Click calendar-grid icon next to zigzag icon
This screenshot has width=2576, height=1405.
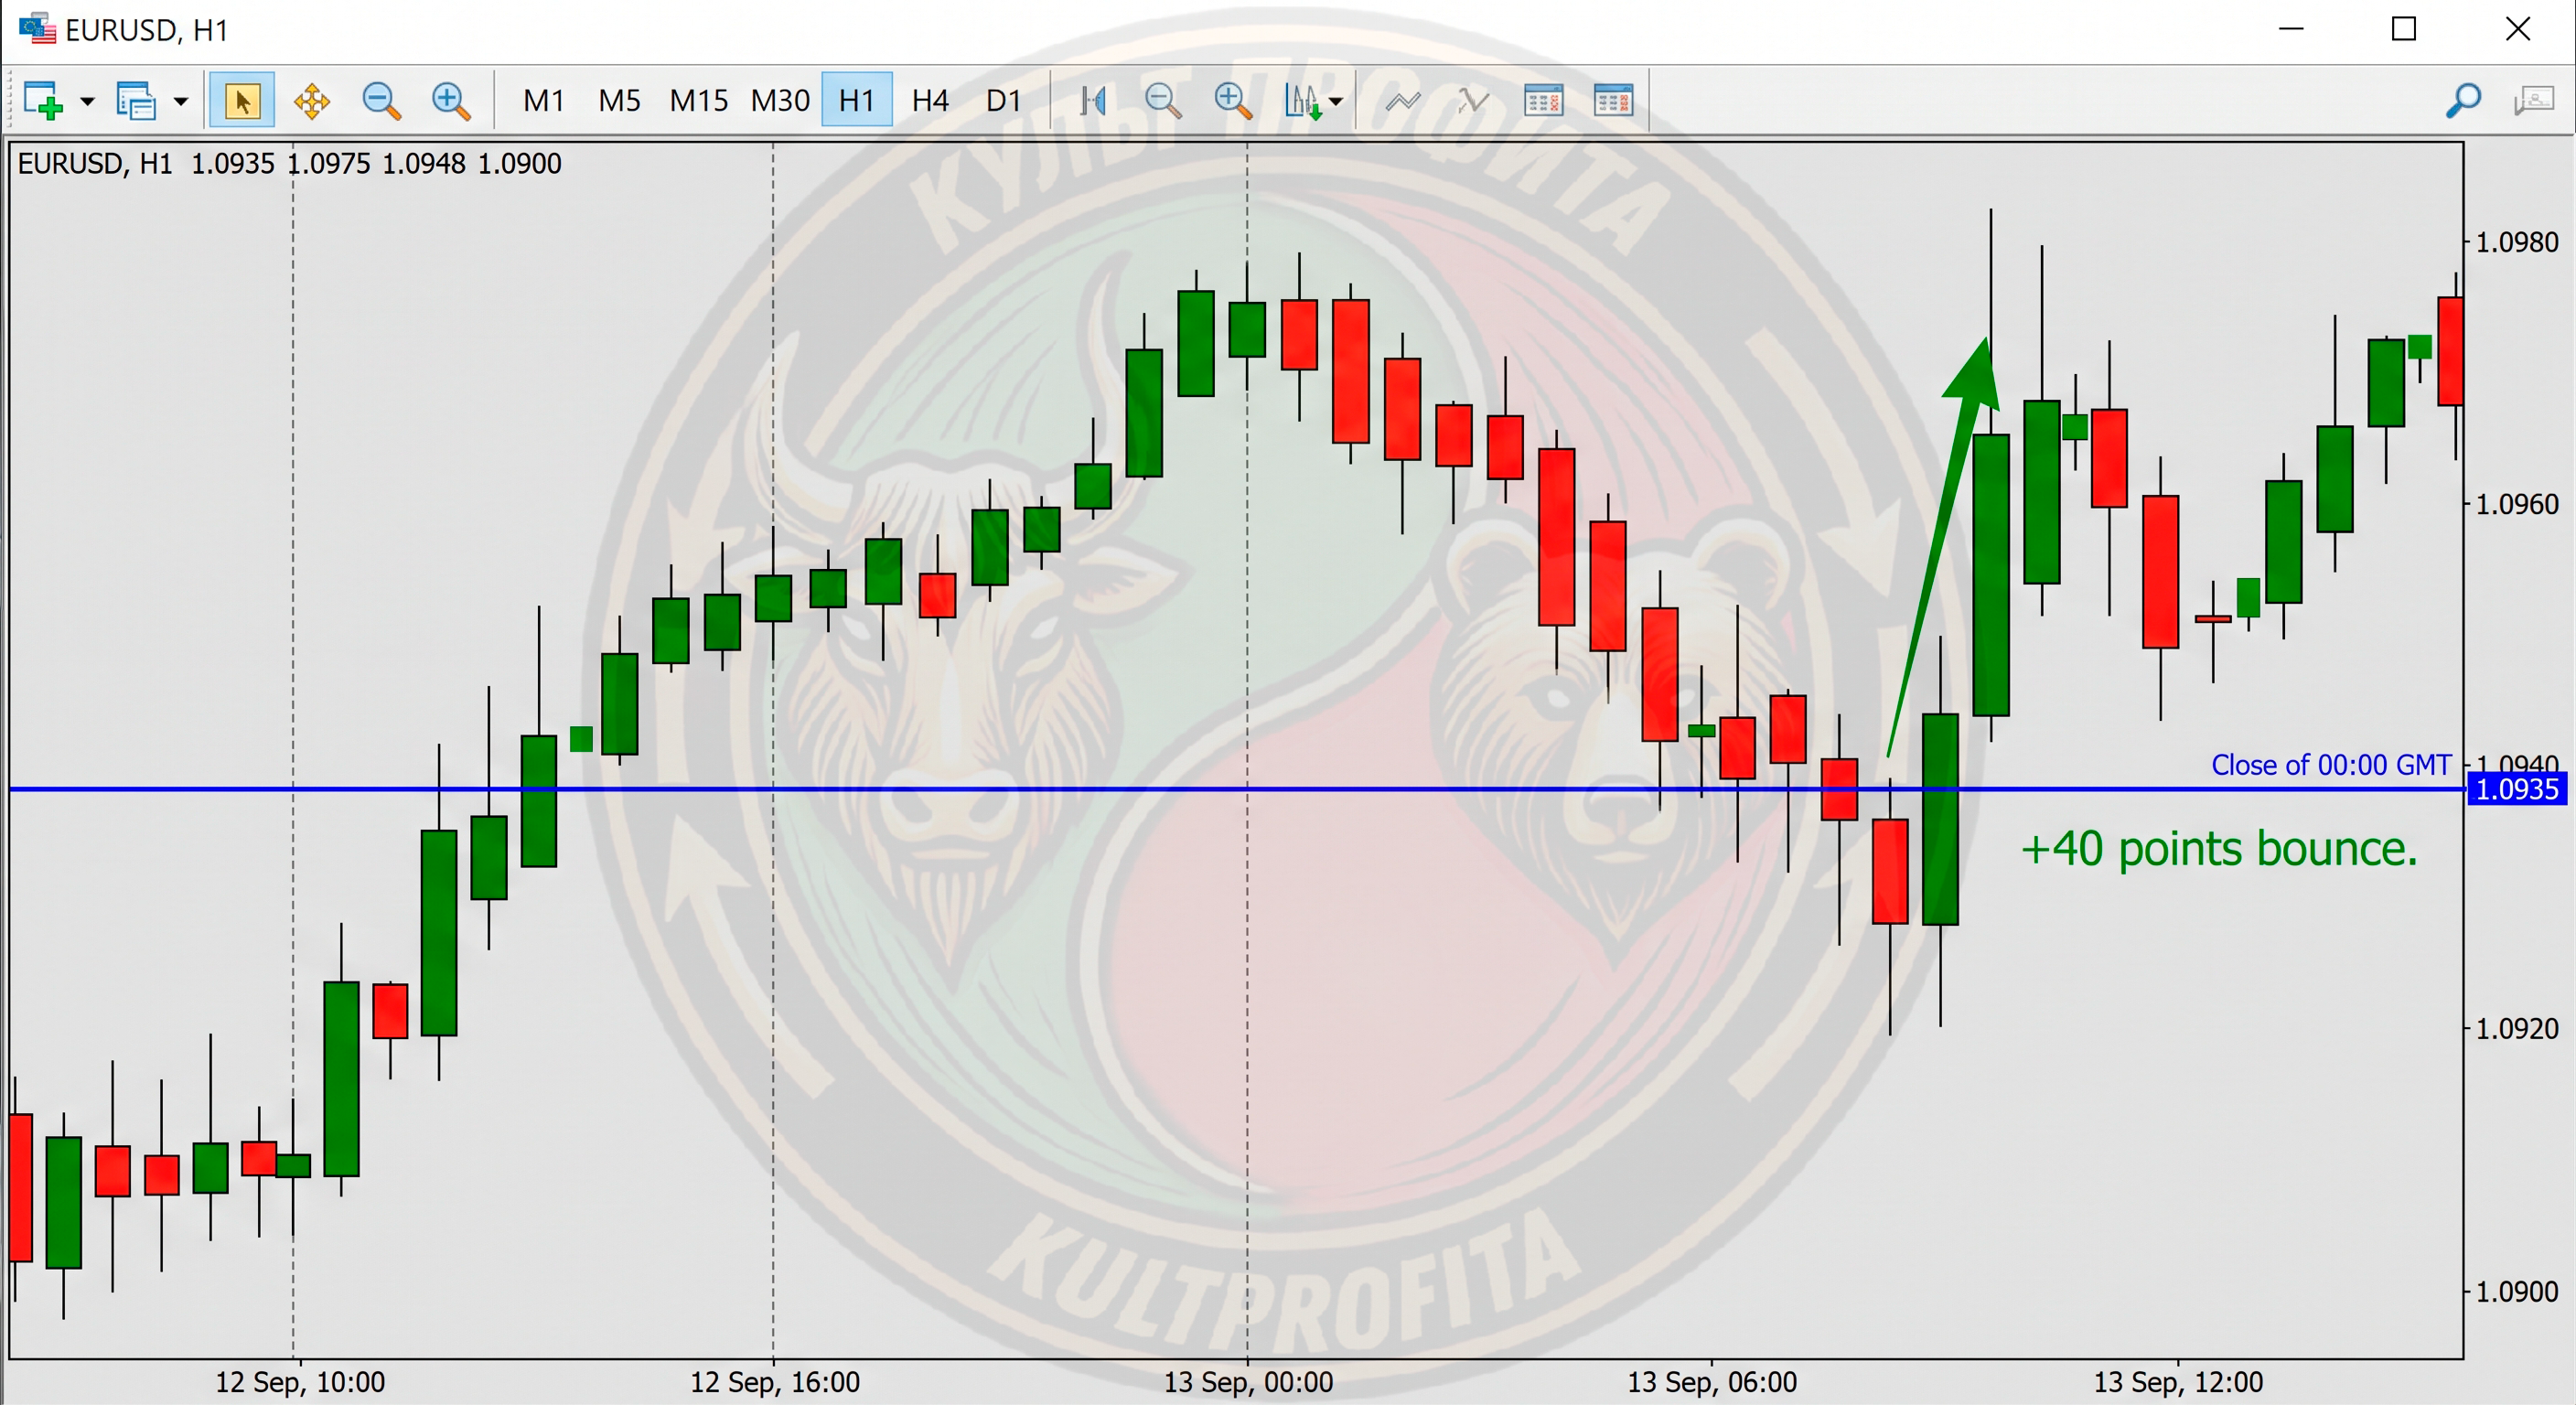coord(1543,101)
